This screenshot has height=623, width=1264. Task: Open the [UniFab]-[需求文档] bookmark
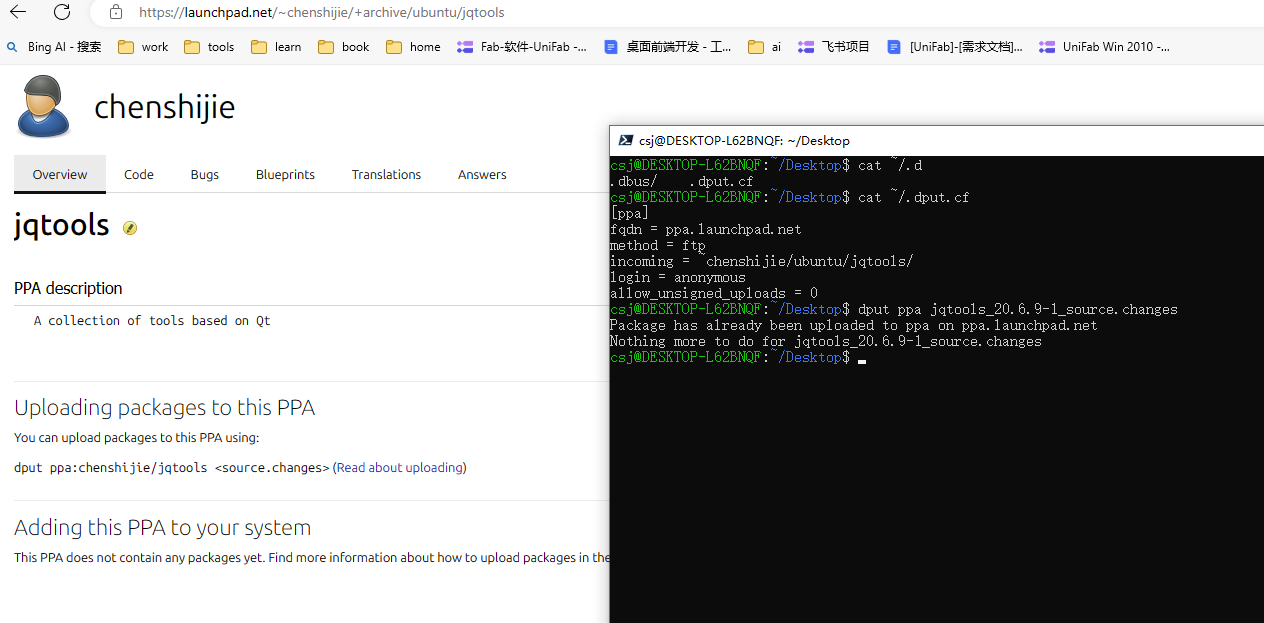click(955, 46)
